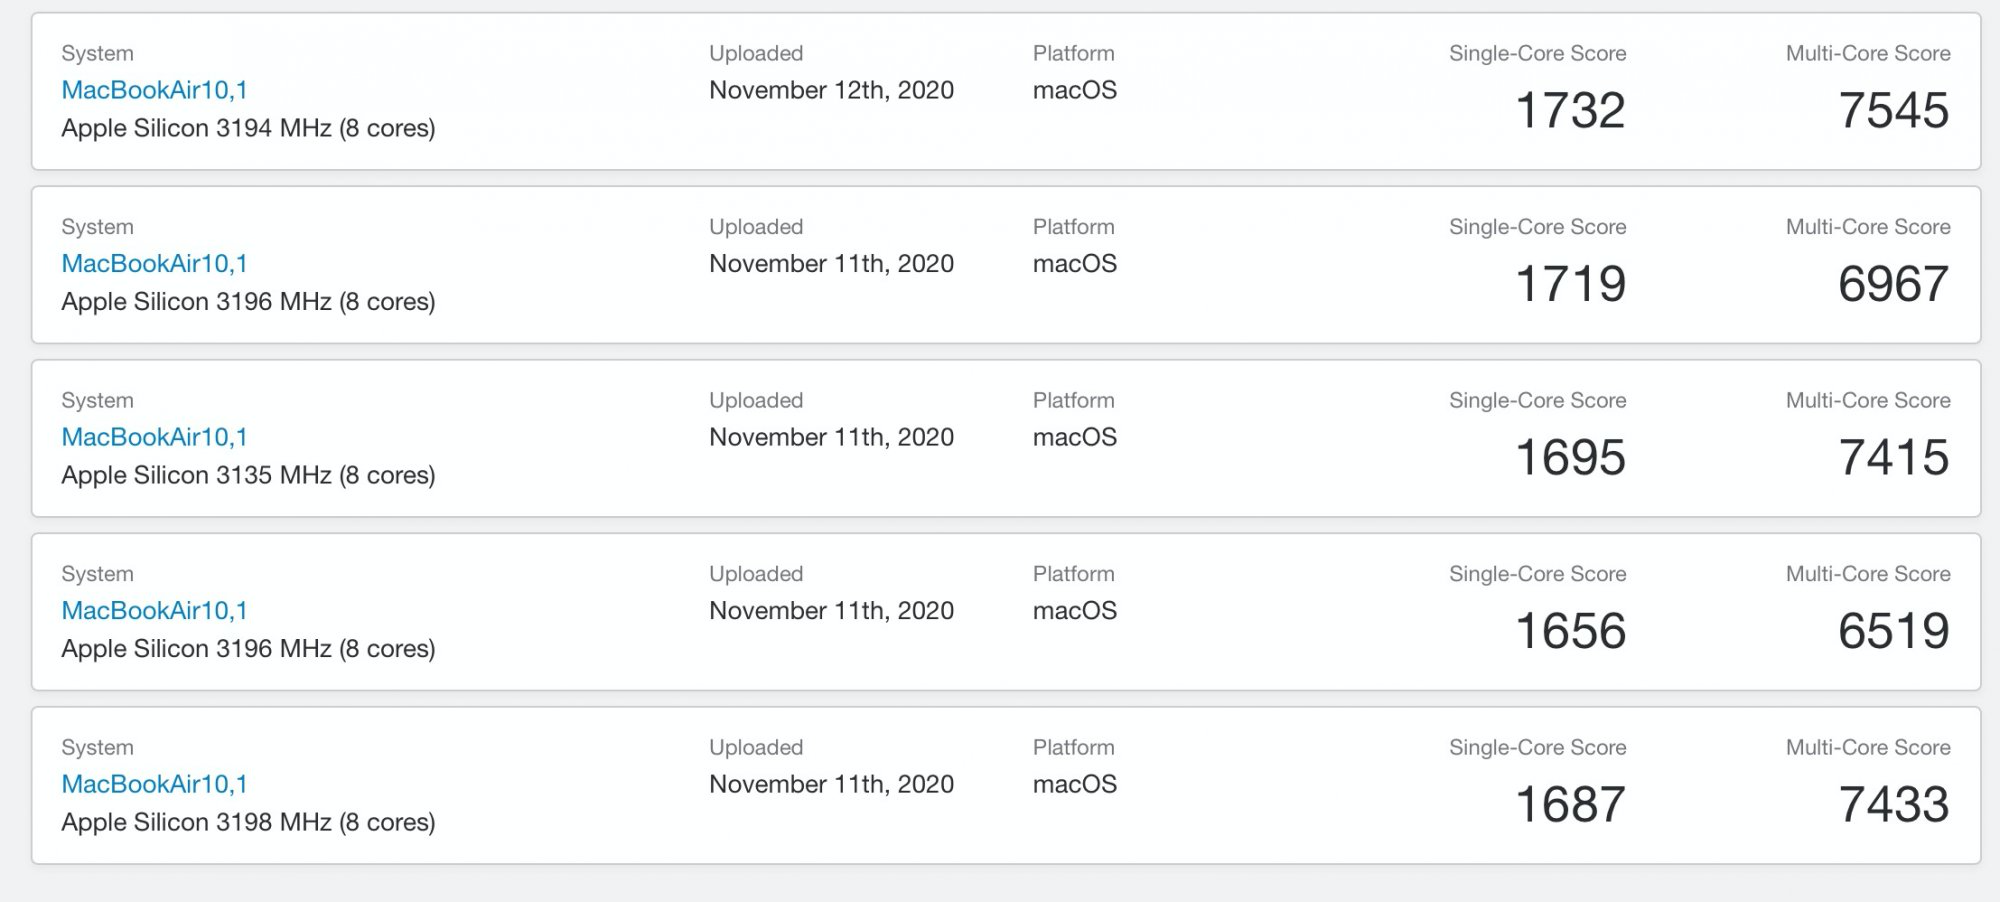This screenshot has width=2000, height=902.
Task: Open MacBookAir10,1 link with score 1695
Action: pos(154,437)
